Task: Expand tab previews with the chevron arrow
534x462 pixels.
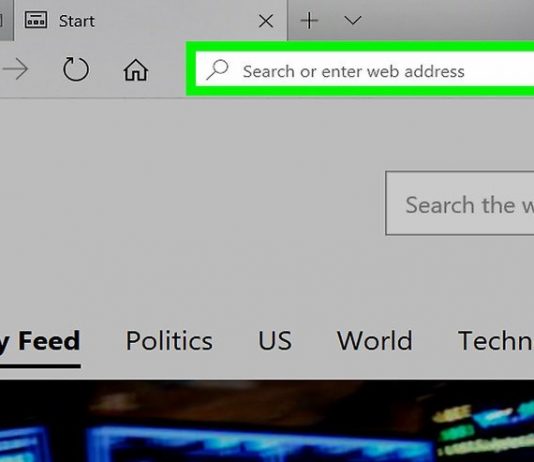Action: click(x=352, y=21)
